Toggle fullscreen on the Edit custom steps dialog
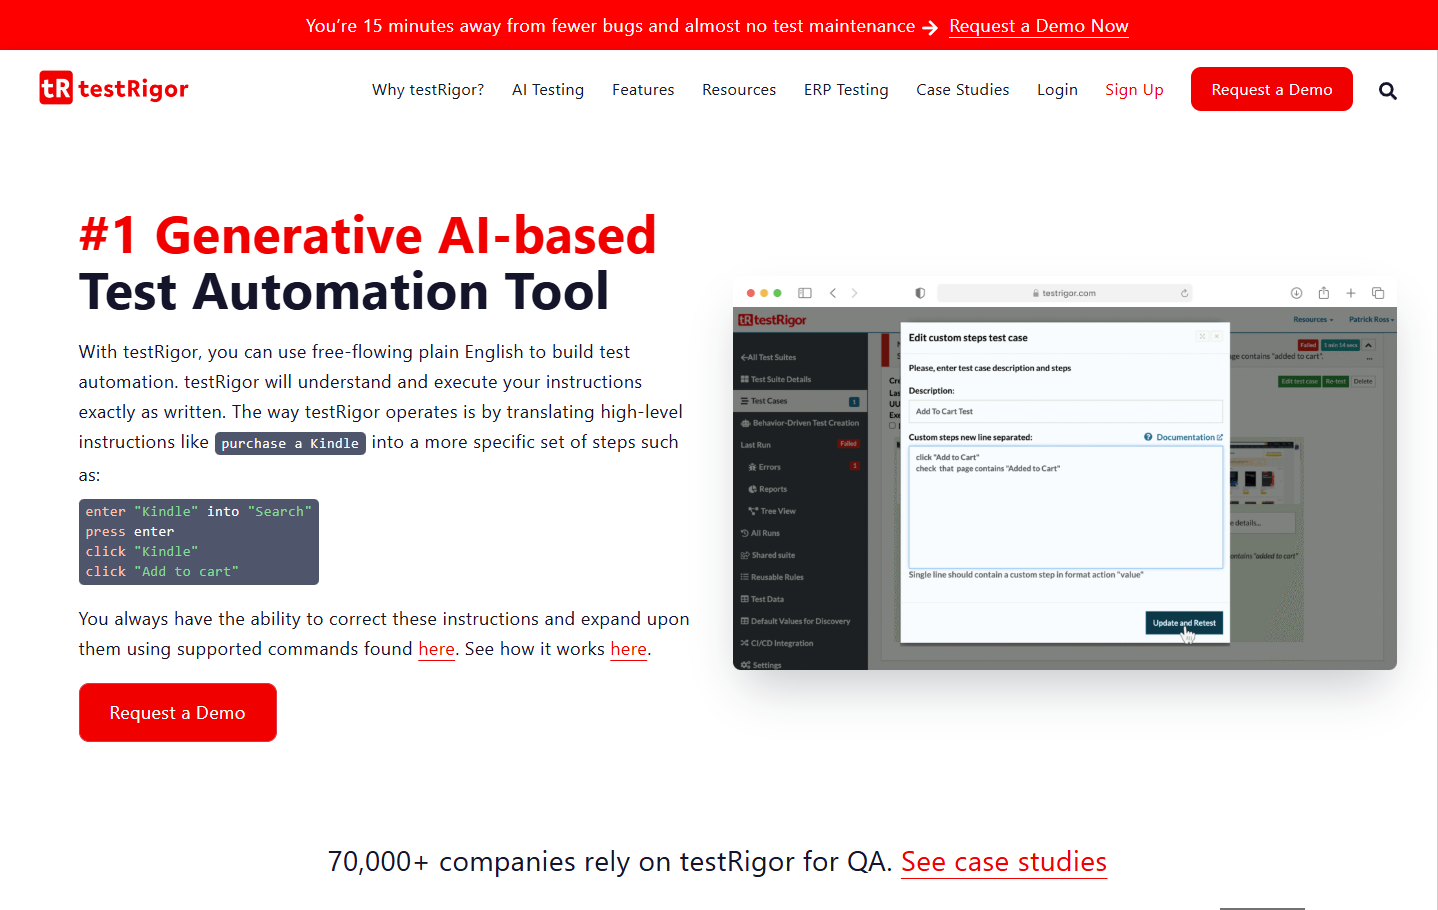Image resolution: width=1438 pixels, height=910 pixels. [x=1203, y=336]
